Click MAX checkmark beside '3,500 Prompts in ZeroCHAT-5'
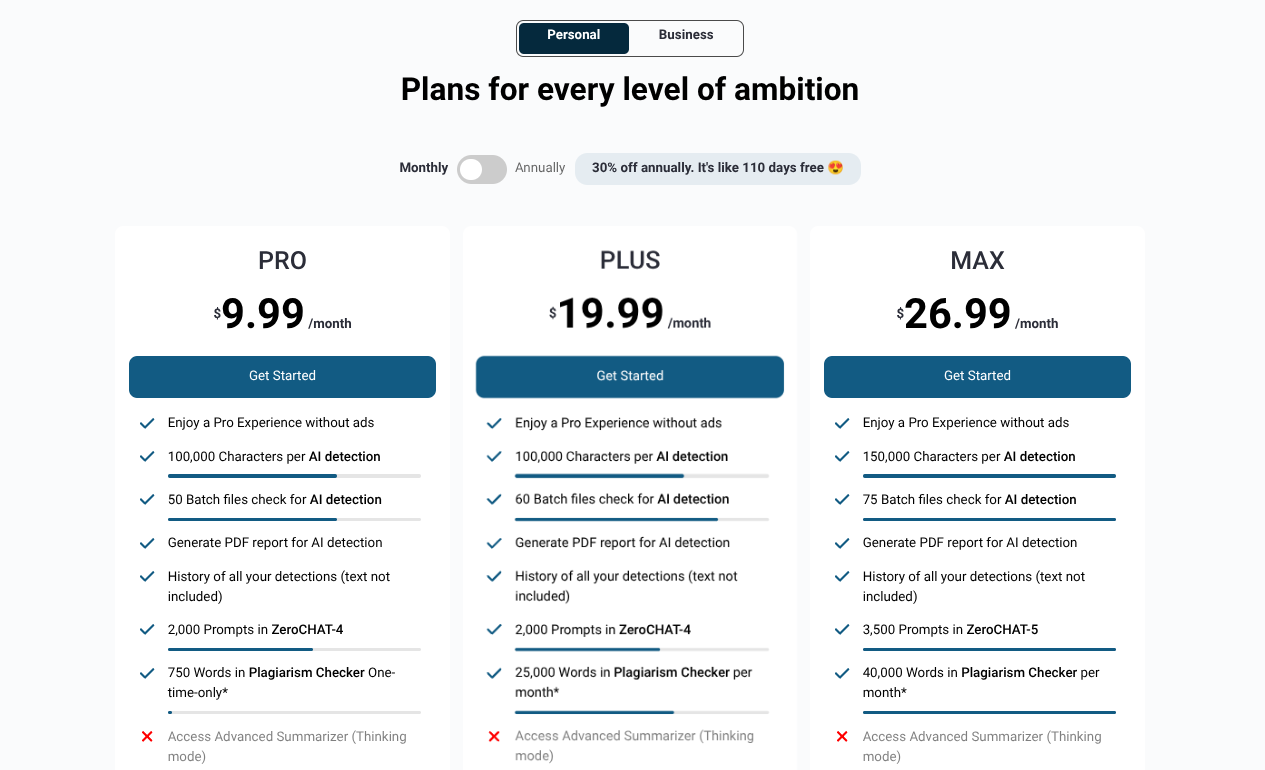 point(842,630)
